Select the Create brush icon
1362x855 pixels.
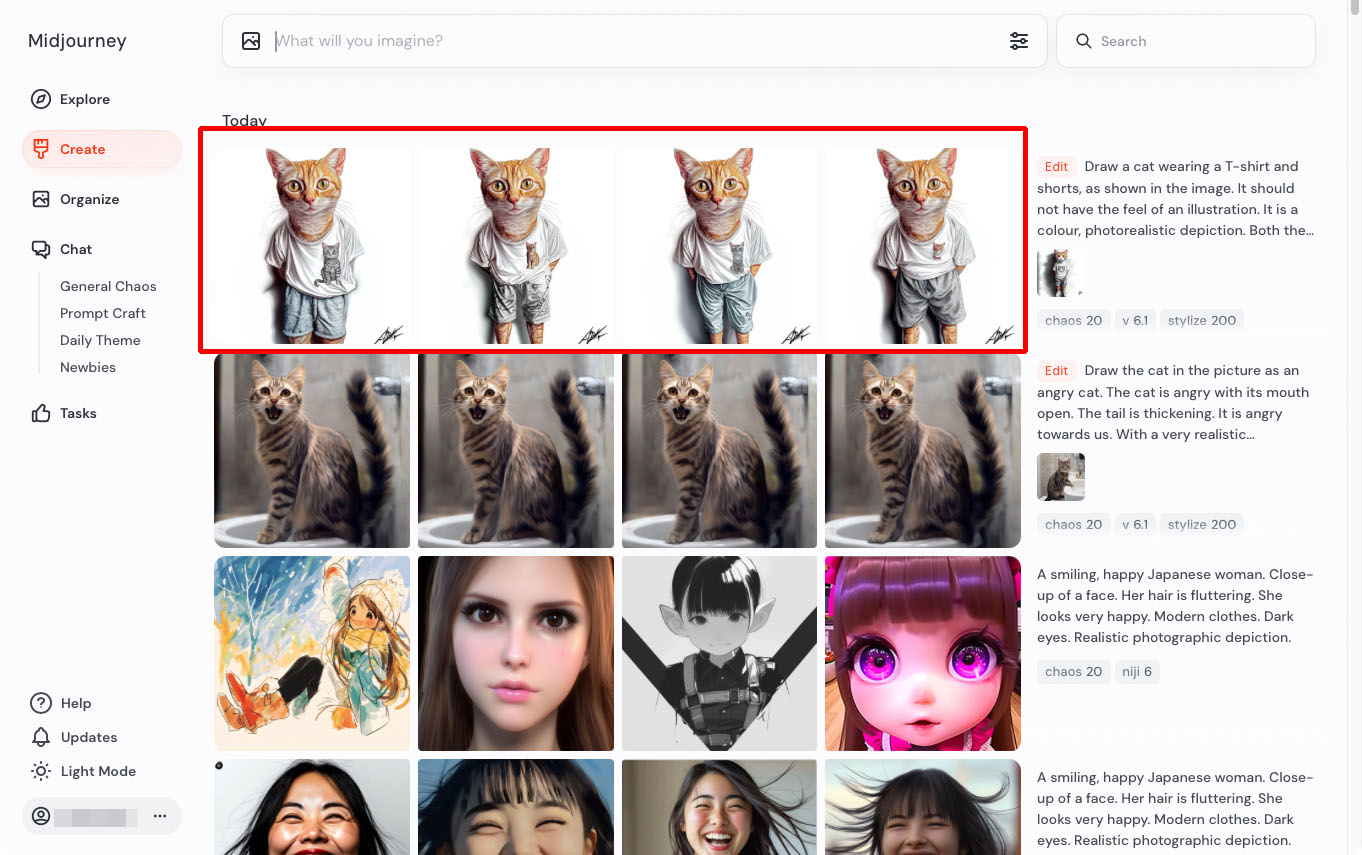point(41,149)
